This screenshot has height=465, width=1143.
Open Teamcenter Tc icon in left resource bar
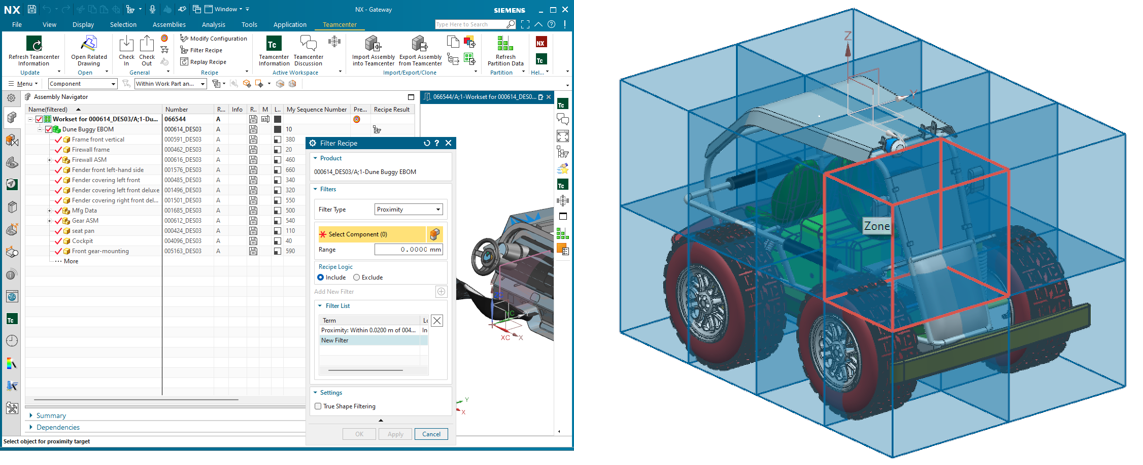pyautogui.click(x=11, y=319)
